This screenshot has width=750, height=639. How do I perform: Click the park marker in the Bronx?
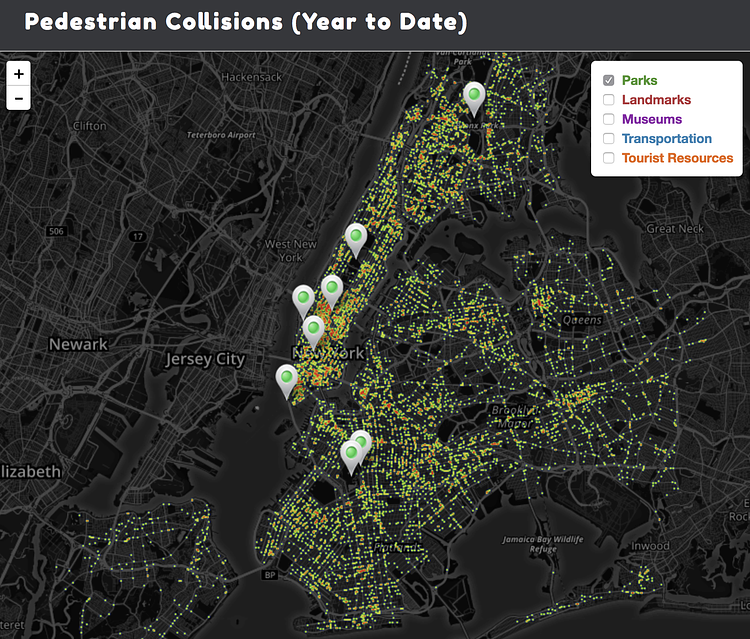(474, 99)
